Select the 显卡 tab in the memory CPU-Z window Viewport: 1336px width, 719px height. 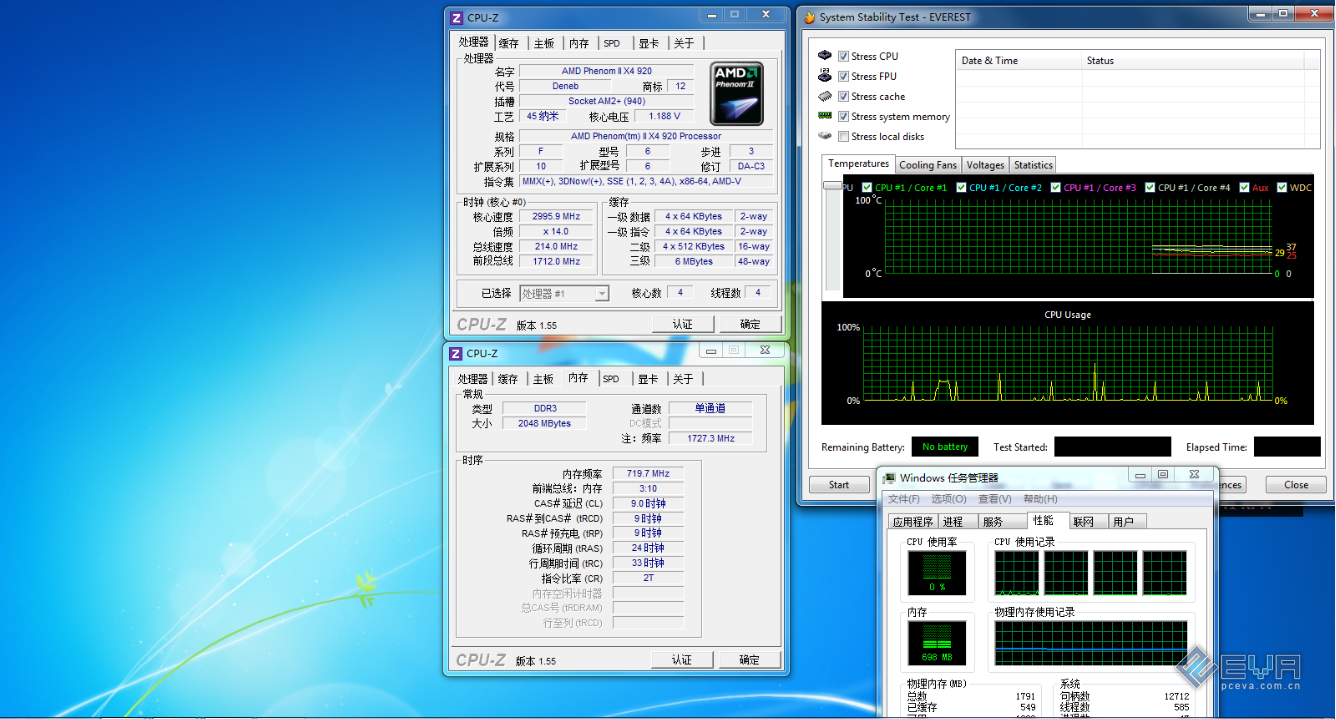[x=648, y=379]
